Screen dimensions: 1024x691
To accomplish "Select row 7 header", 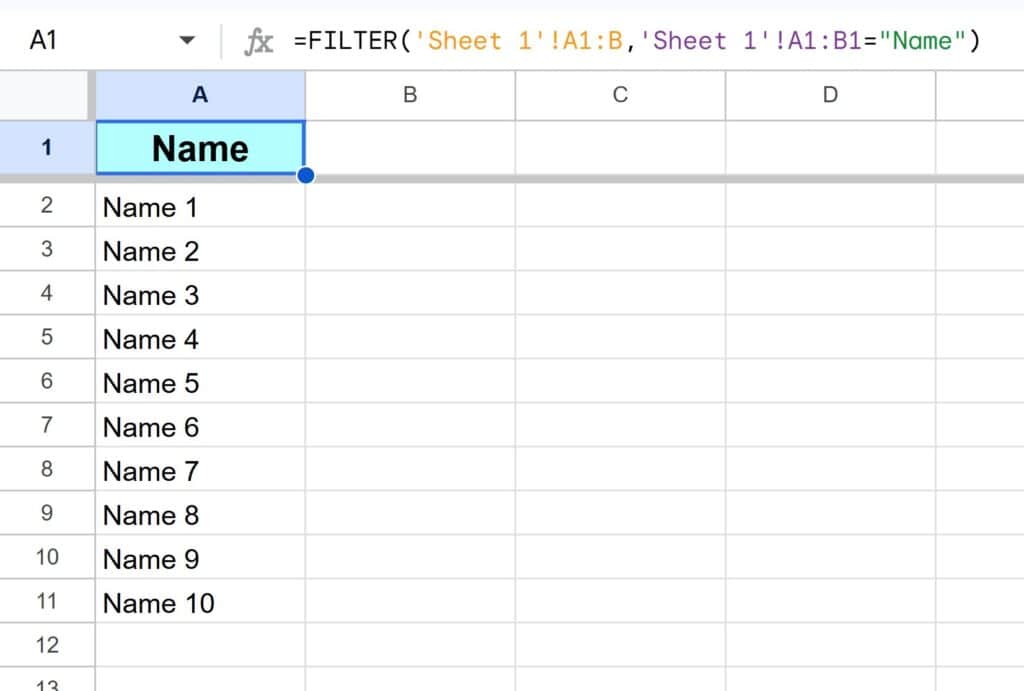I will point(47,425).
